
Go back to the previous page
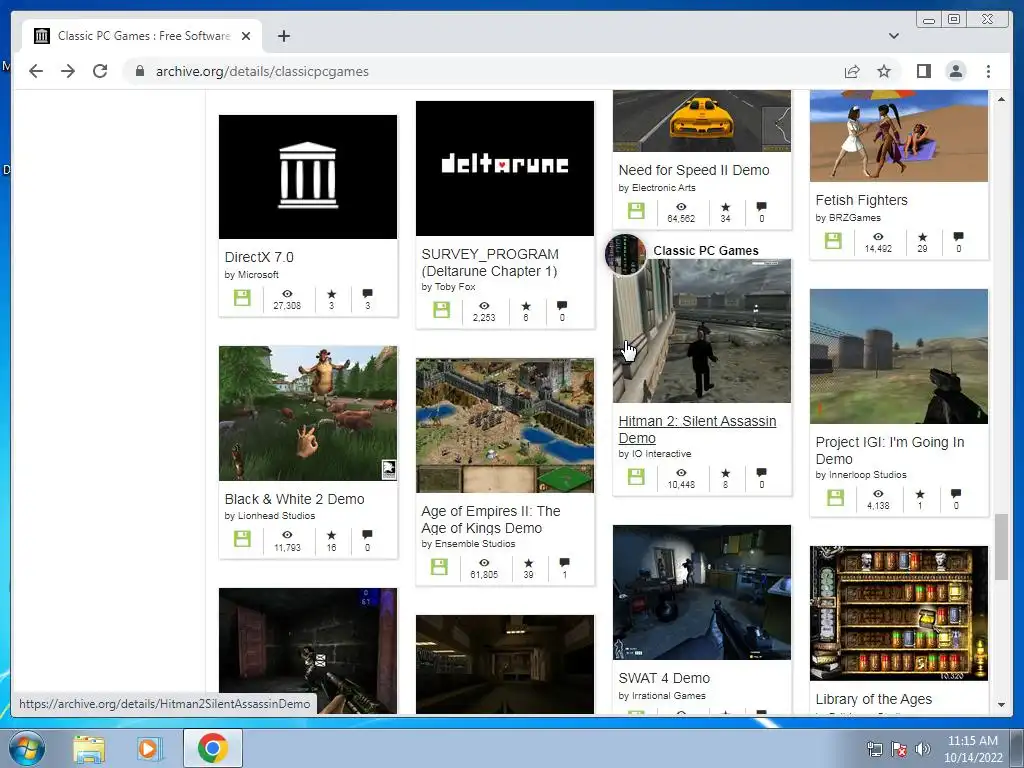[x=36, y=71]
